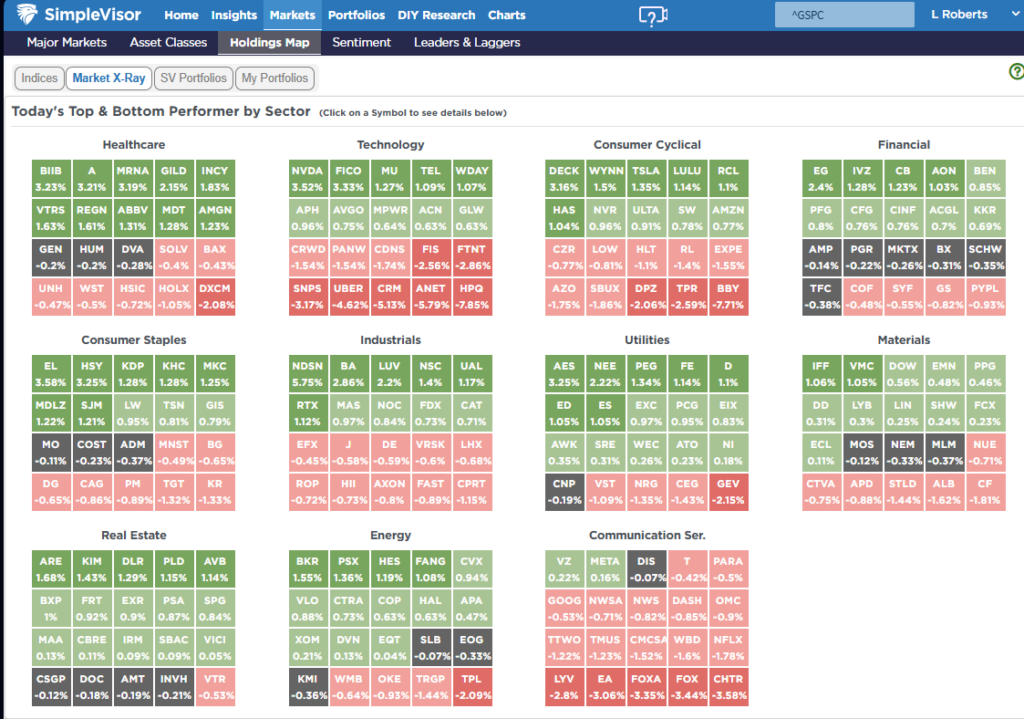Select the GS -0.82% tile

[944, 296]
